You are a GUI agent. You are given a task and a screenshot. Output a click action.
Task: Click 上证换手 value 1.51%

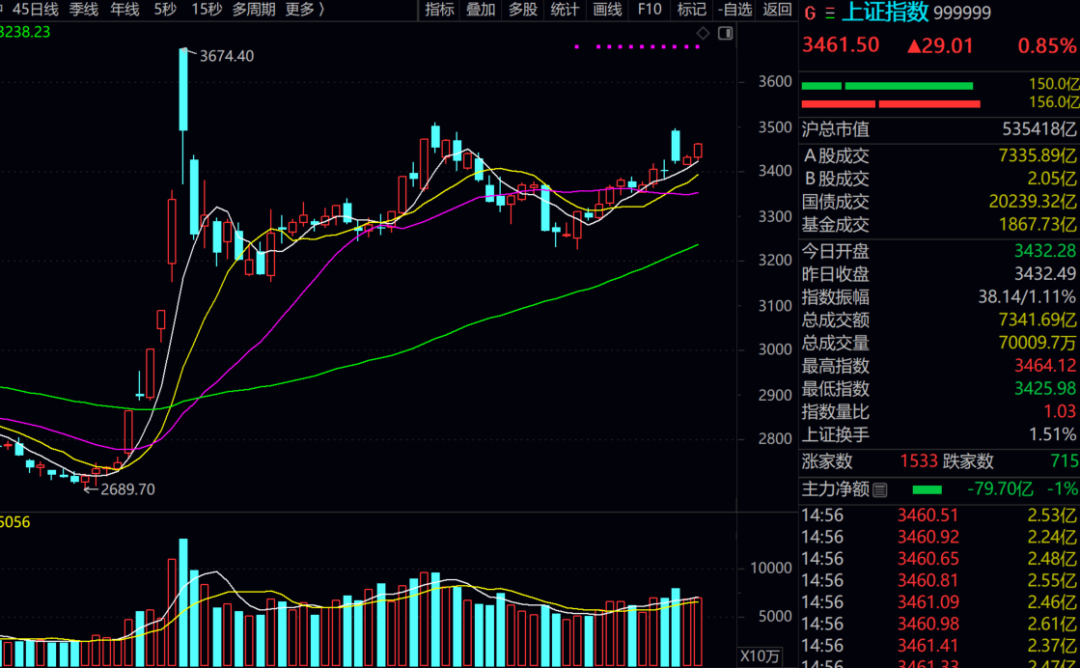pos(1052,435)
